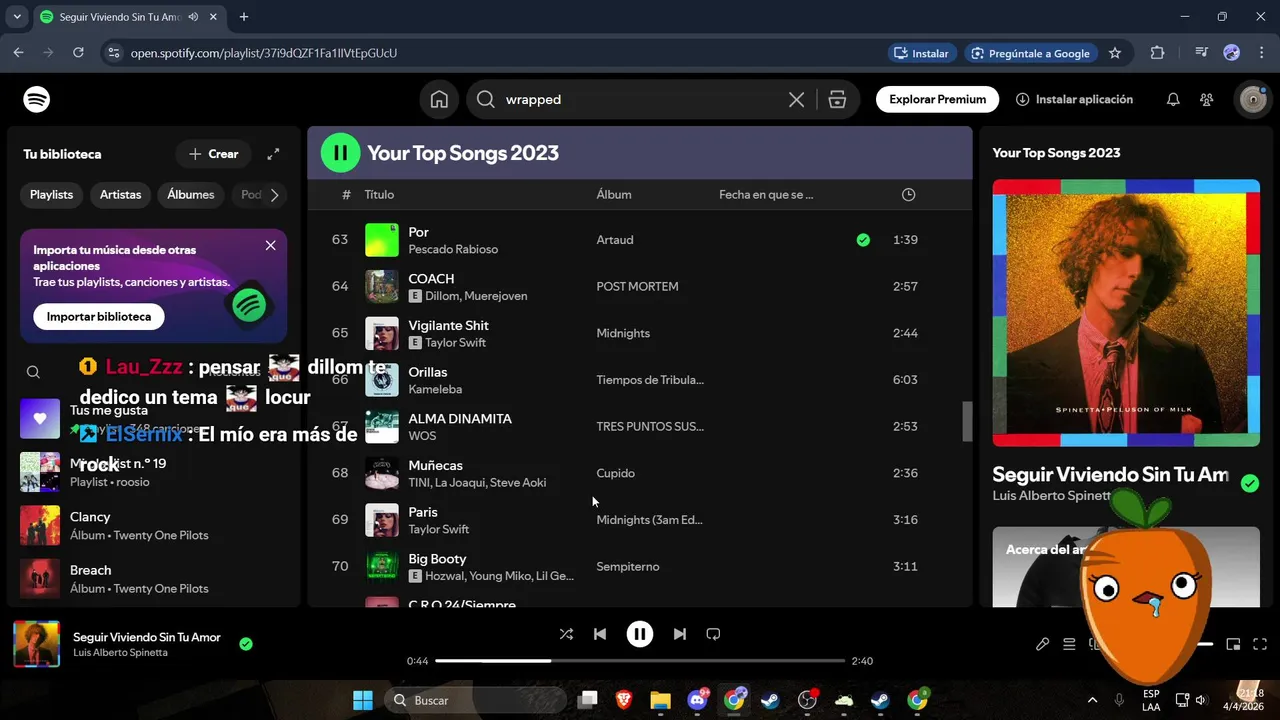Click Instalar aplicación link
The height and width of the screenshot is (720, 1280).
pyautogui.click(x=1074, y=99)
